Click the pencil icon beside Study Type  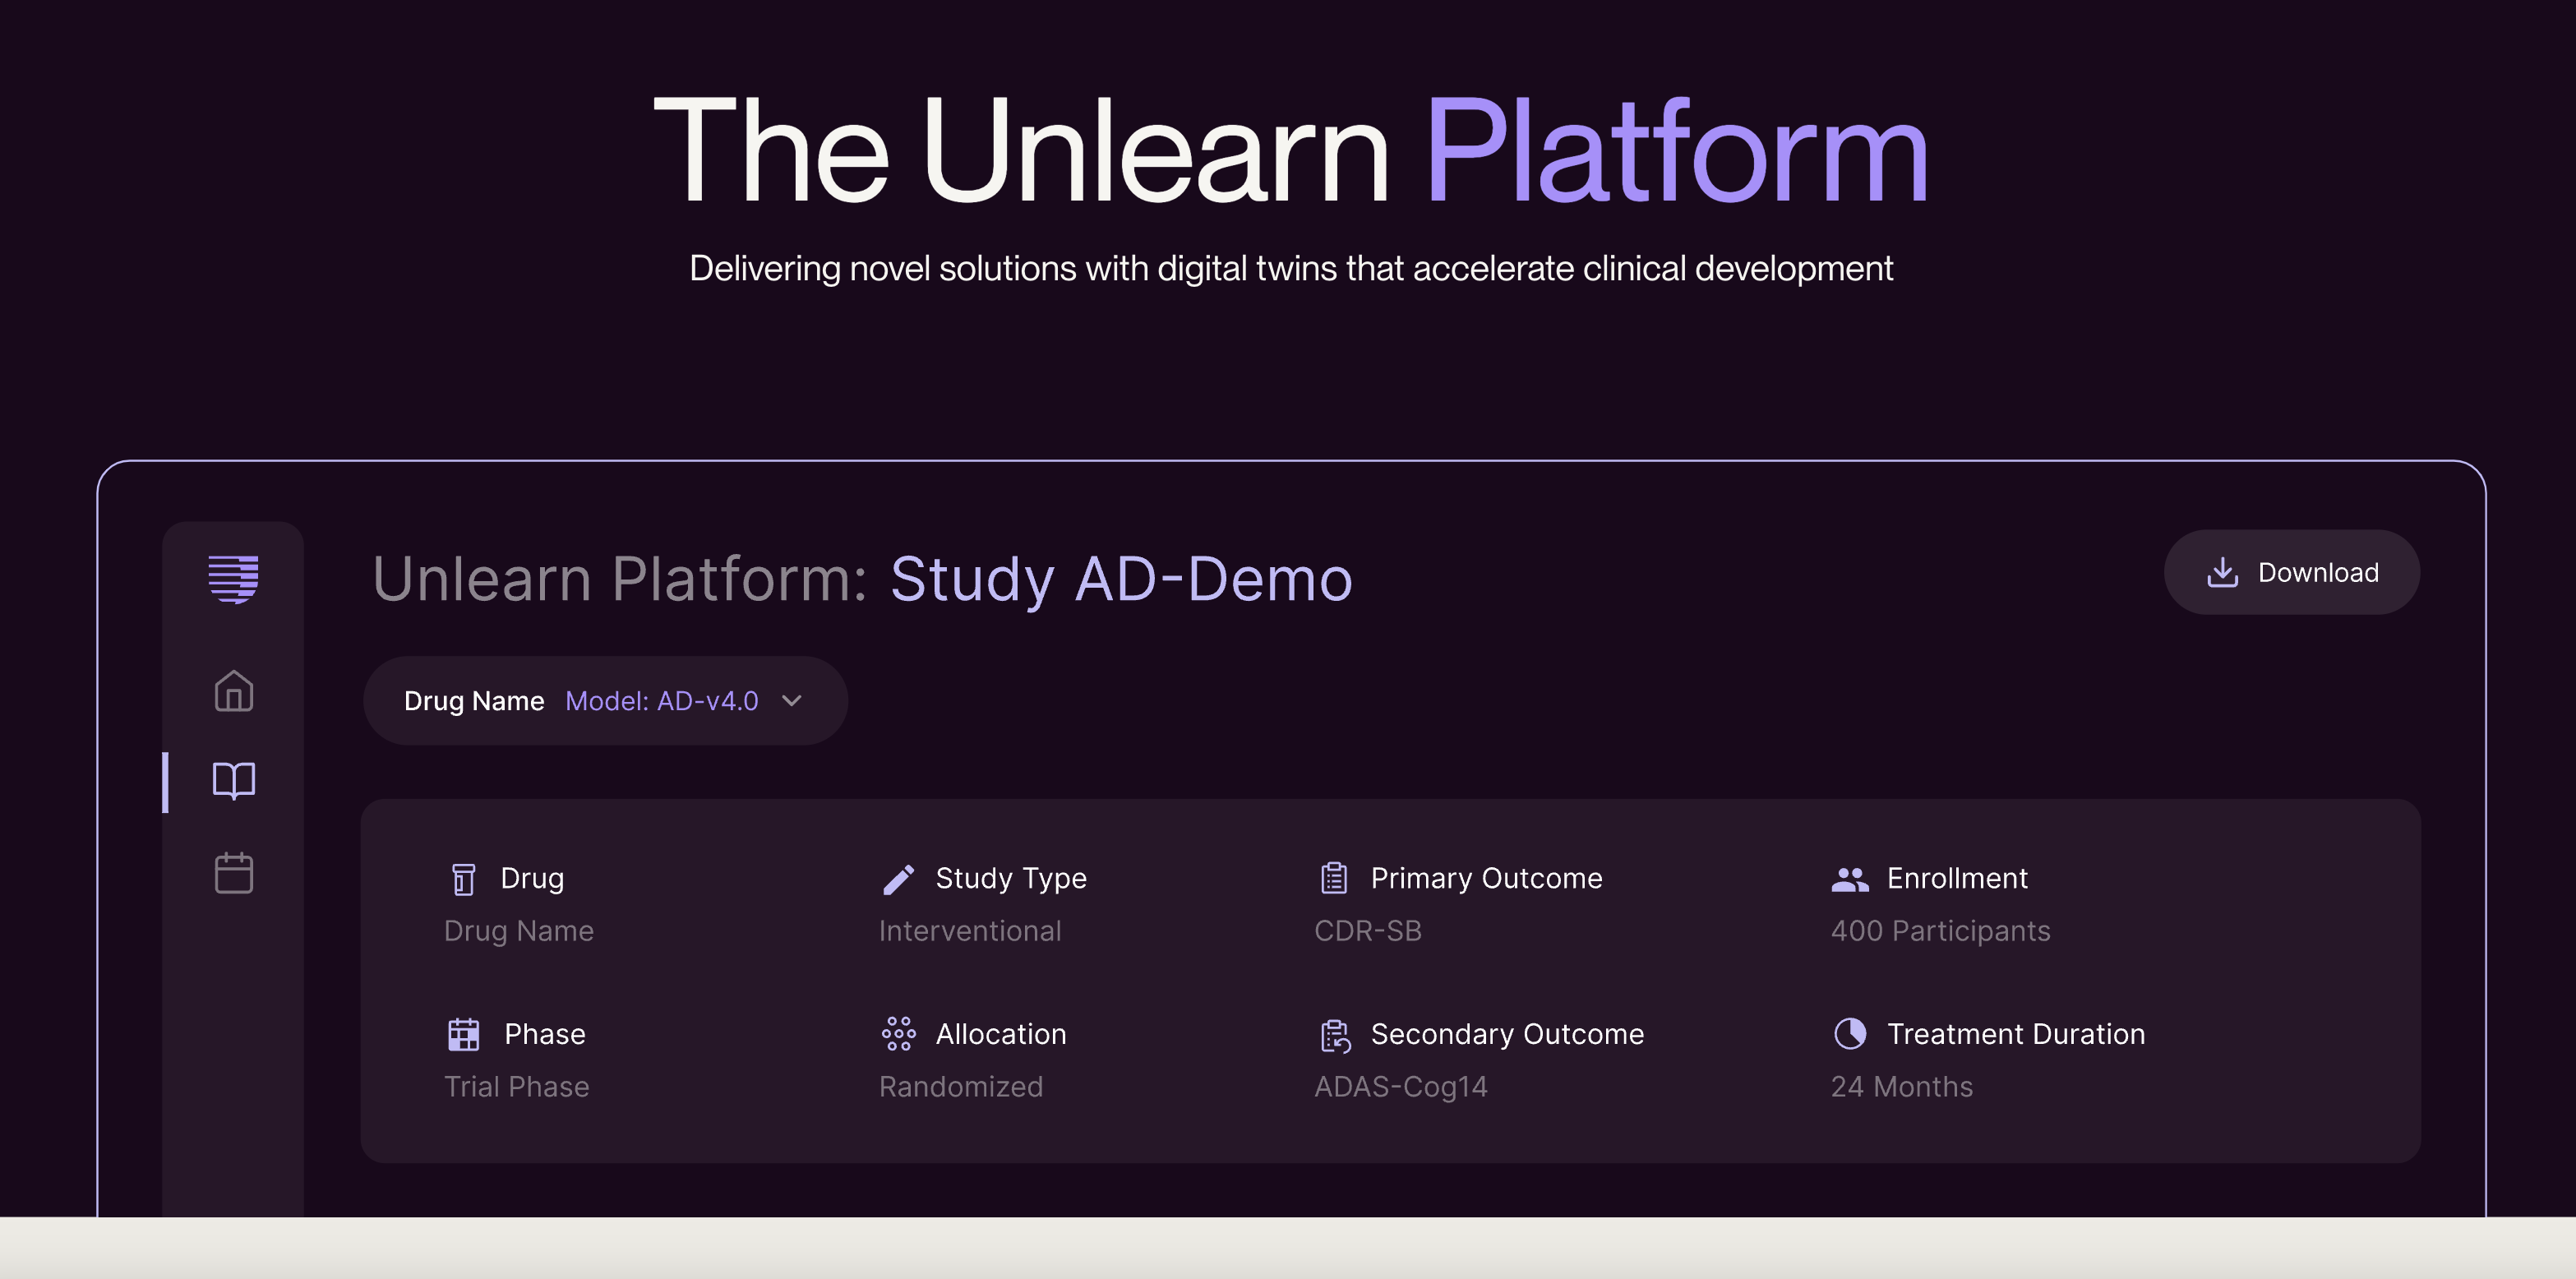pos(898,879)
